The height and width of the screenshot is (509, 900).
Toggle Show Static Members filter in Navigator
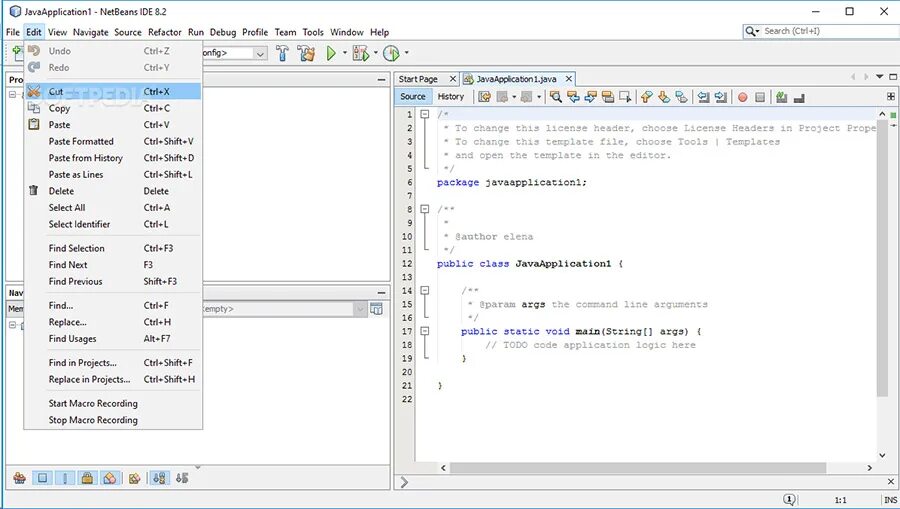pyautogui.click(x=65, y=477)
